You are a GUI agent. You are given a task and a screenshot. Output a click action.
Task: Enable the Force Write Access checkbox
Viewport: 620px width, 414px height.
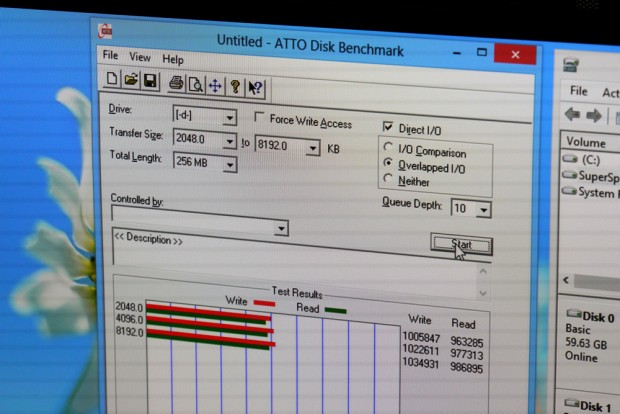[259, 117]
